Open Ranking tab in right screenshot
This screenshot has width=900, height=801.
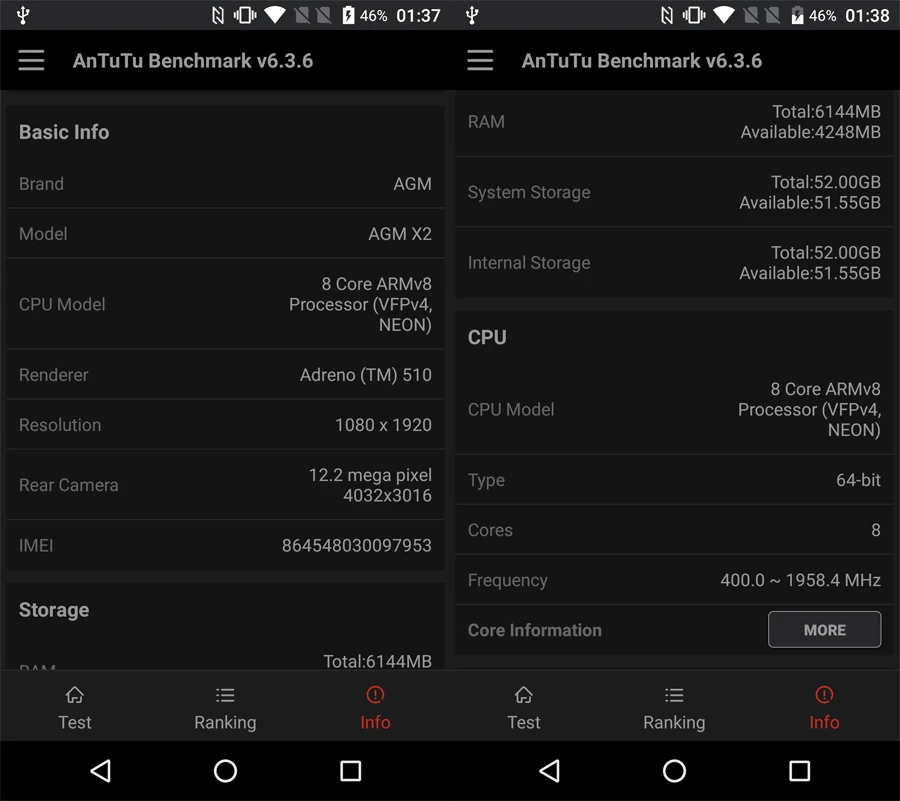674,707
